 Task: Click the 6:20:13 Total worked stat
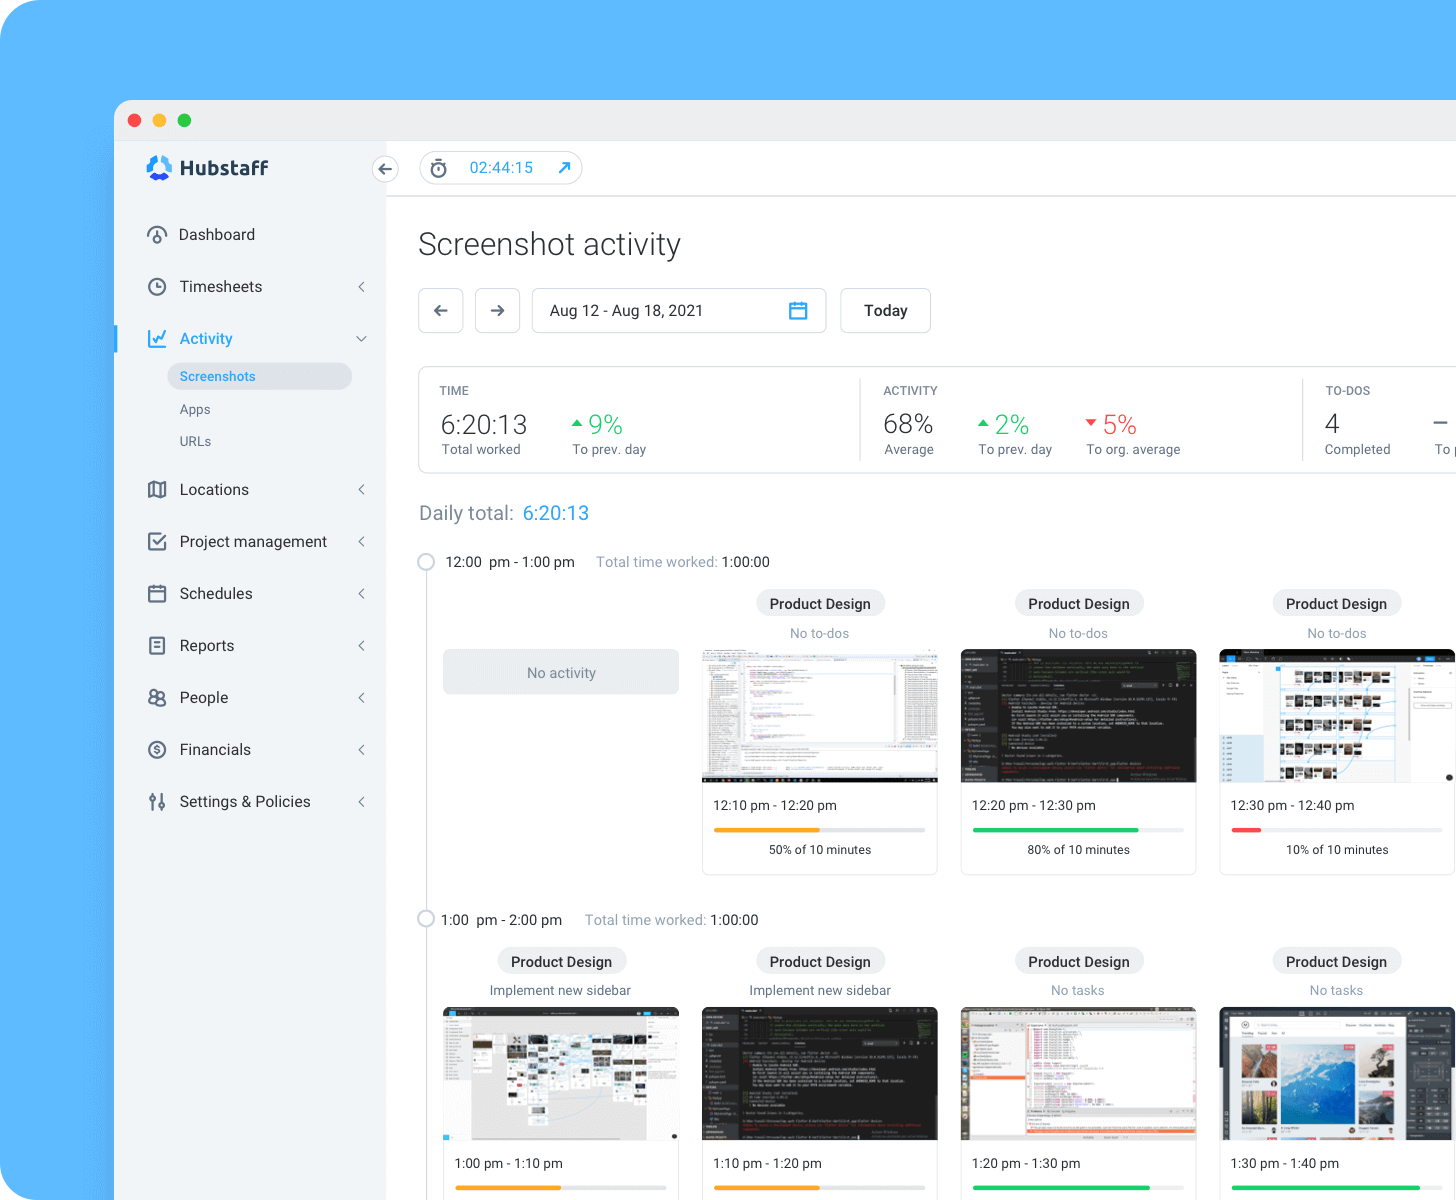coord(484,435)
